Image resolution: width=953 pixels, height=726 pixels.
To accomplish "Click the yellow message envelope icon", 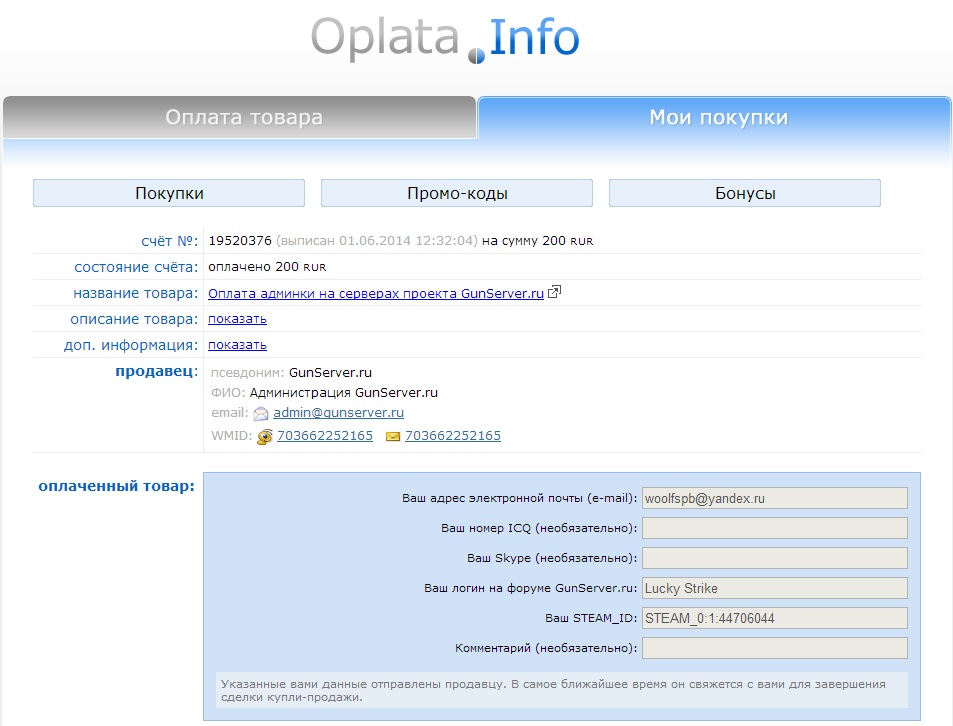I will [x=393, y=437].
